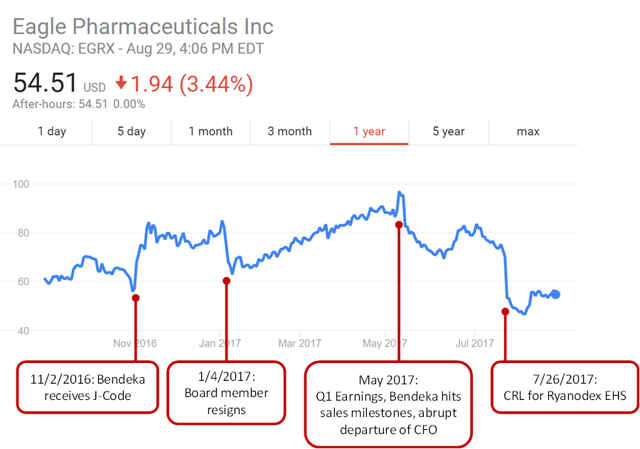
Task: Click the red marker dot for May 2017
Action: pyautogui.click(x=399, y=225)
